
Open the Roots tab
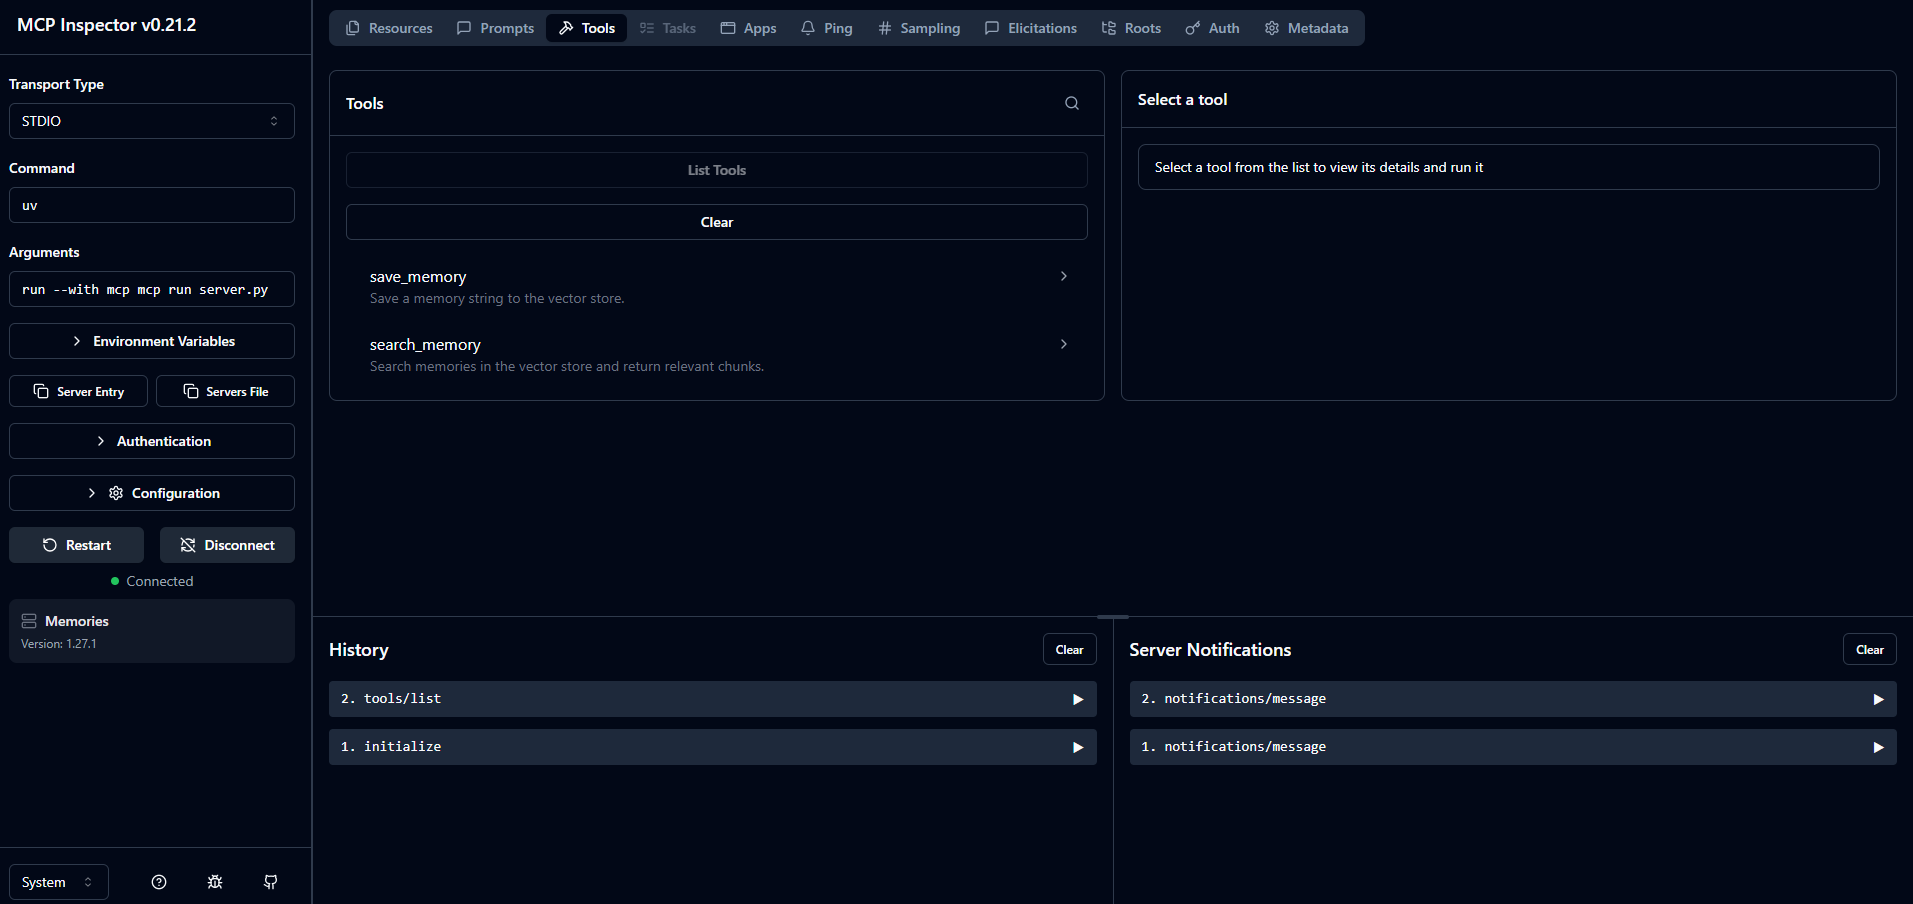(1131, 28)
